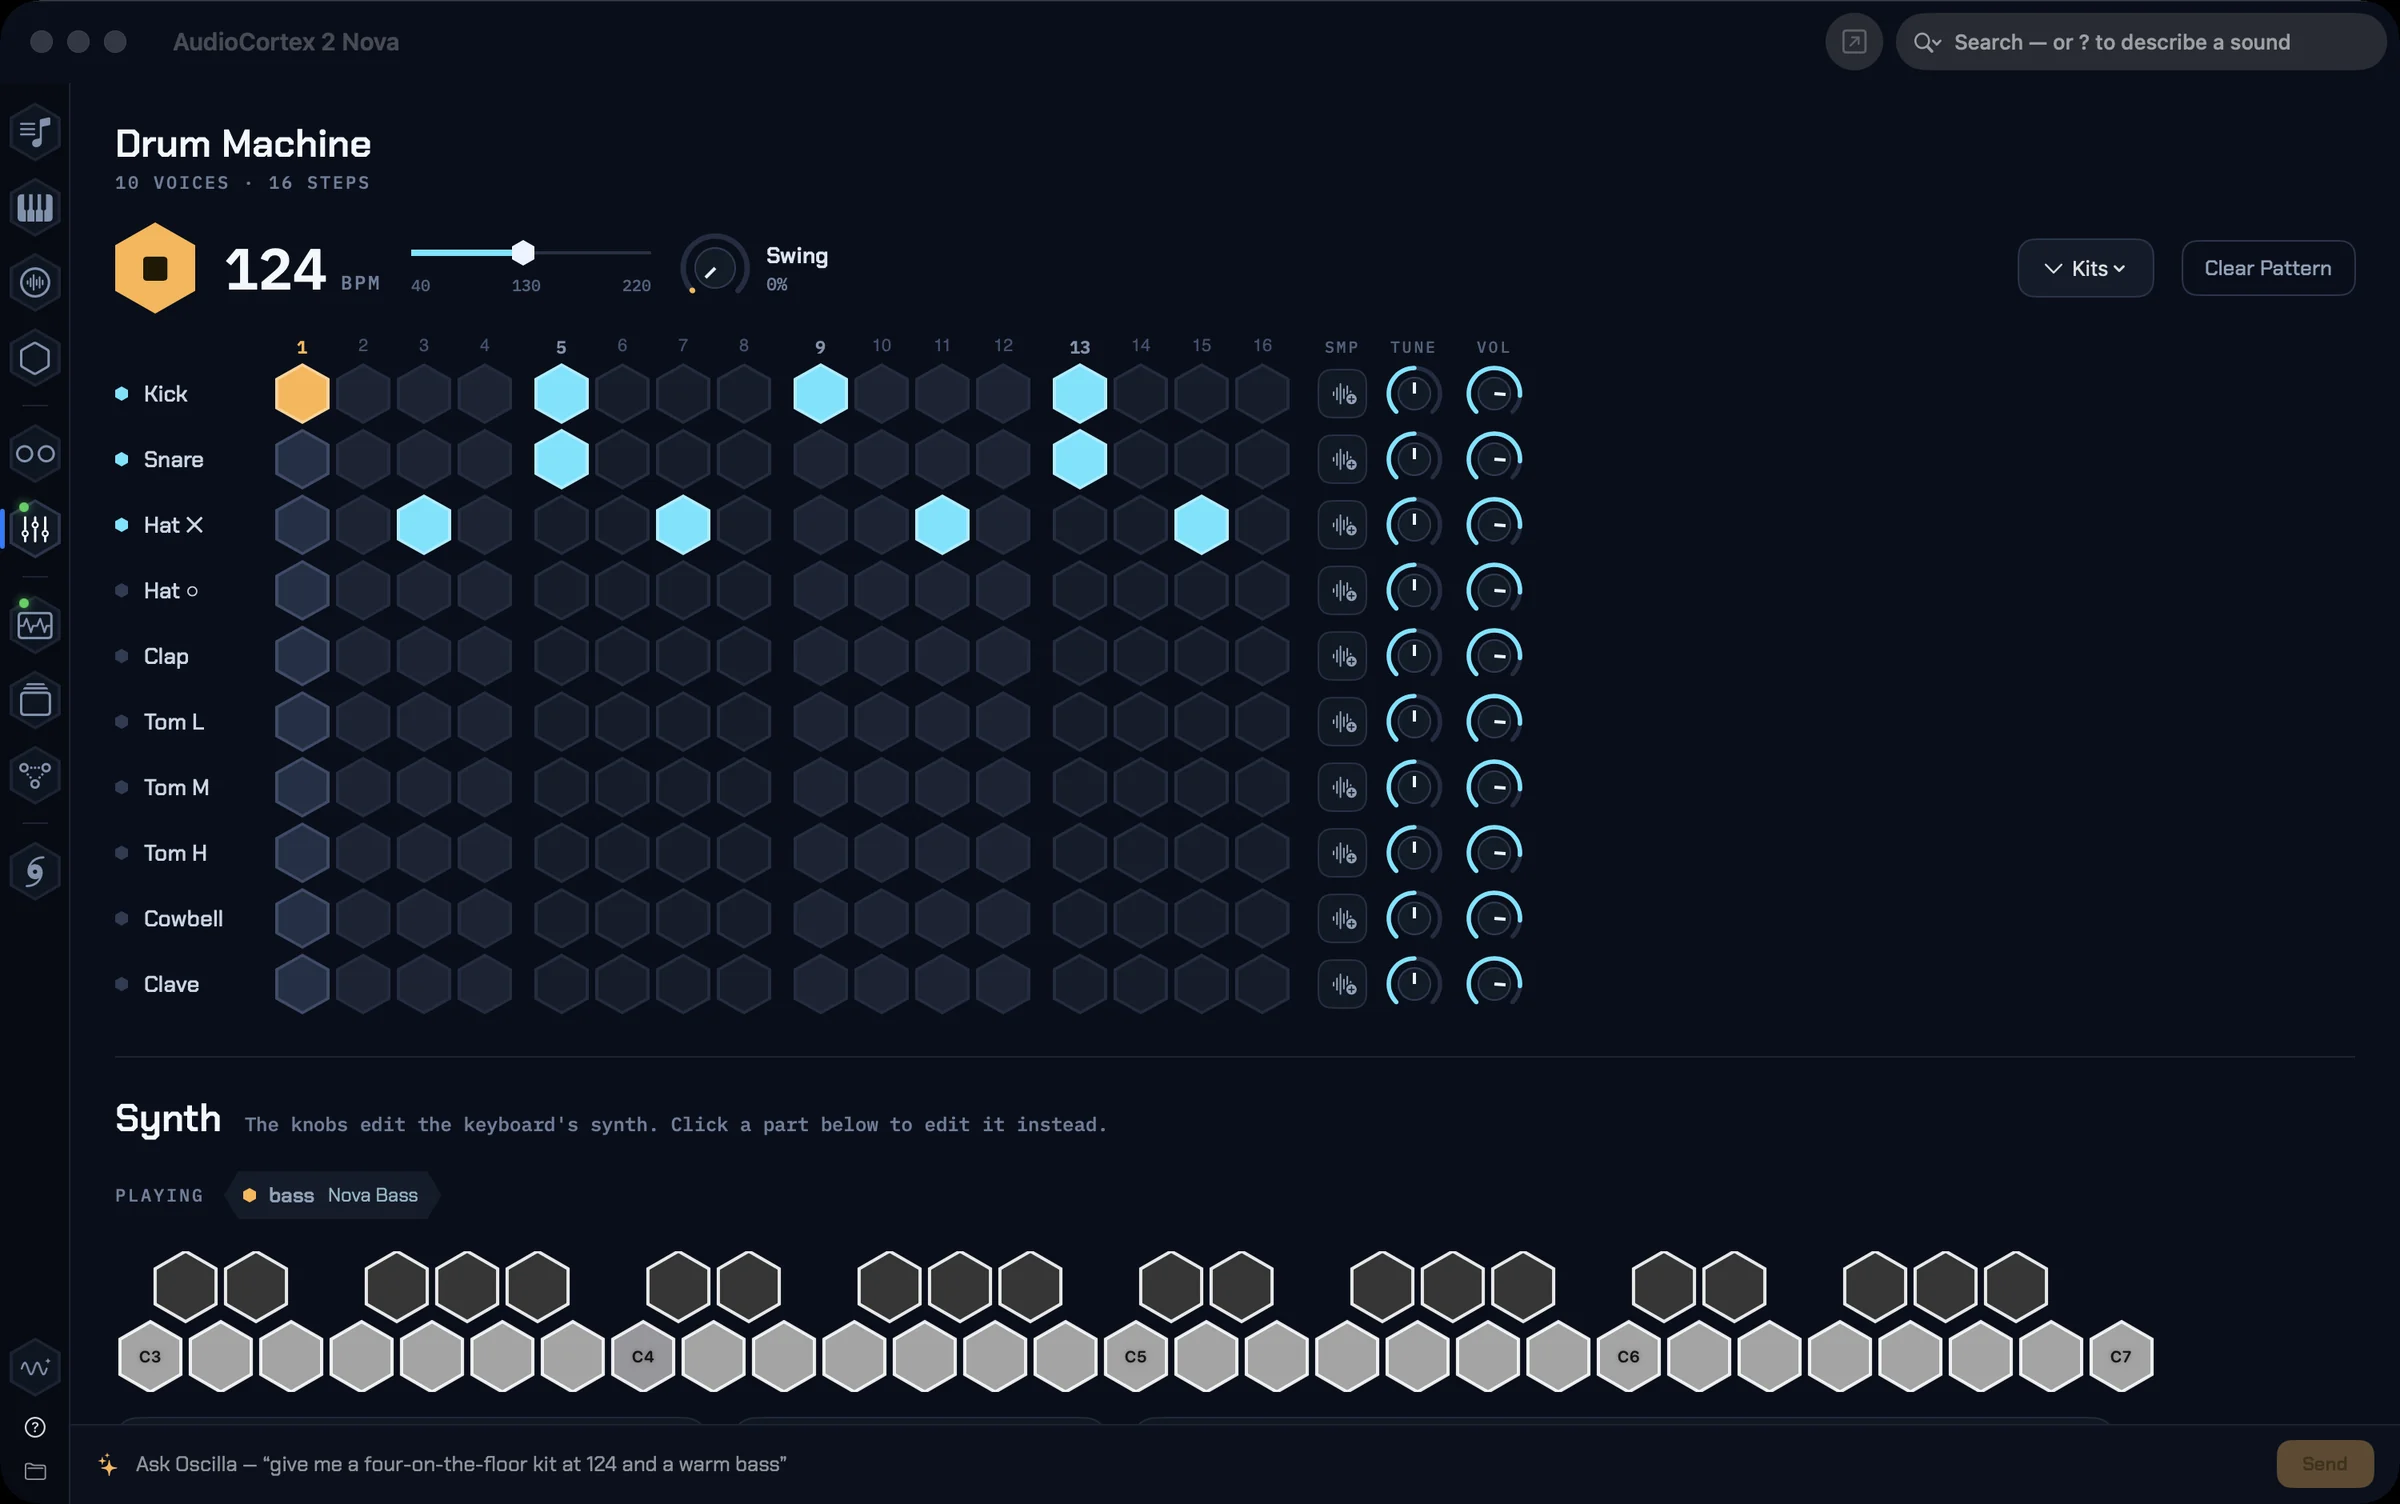Open the stacked layers sidebar icon
The image size is (2400, 1504).
[x=35, y=700]
